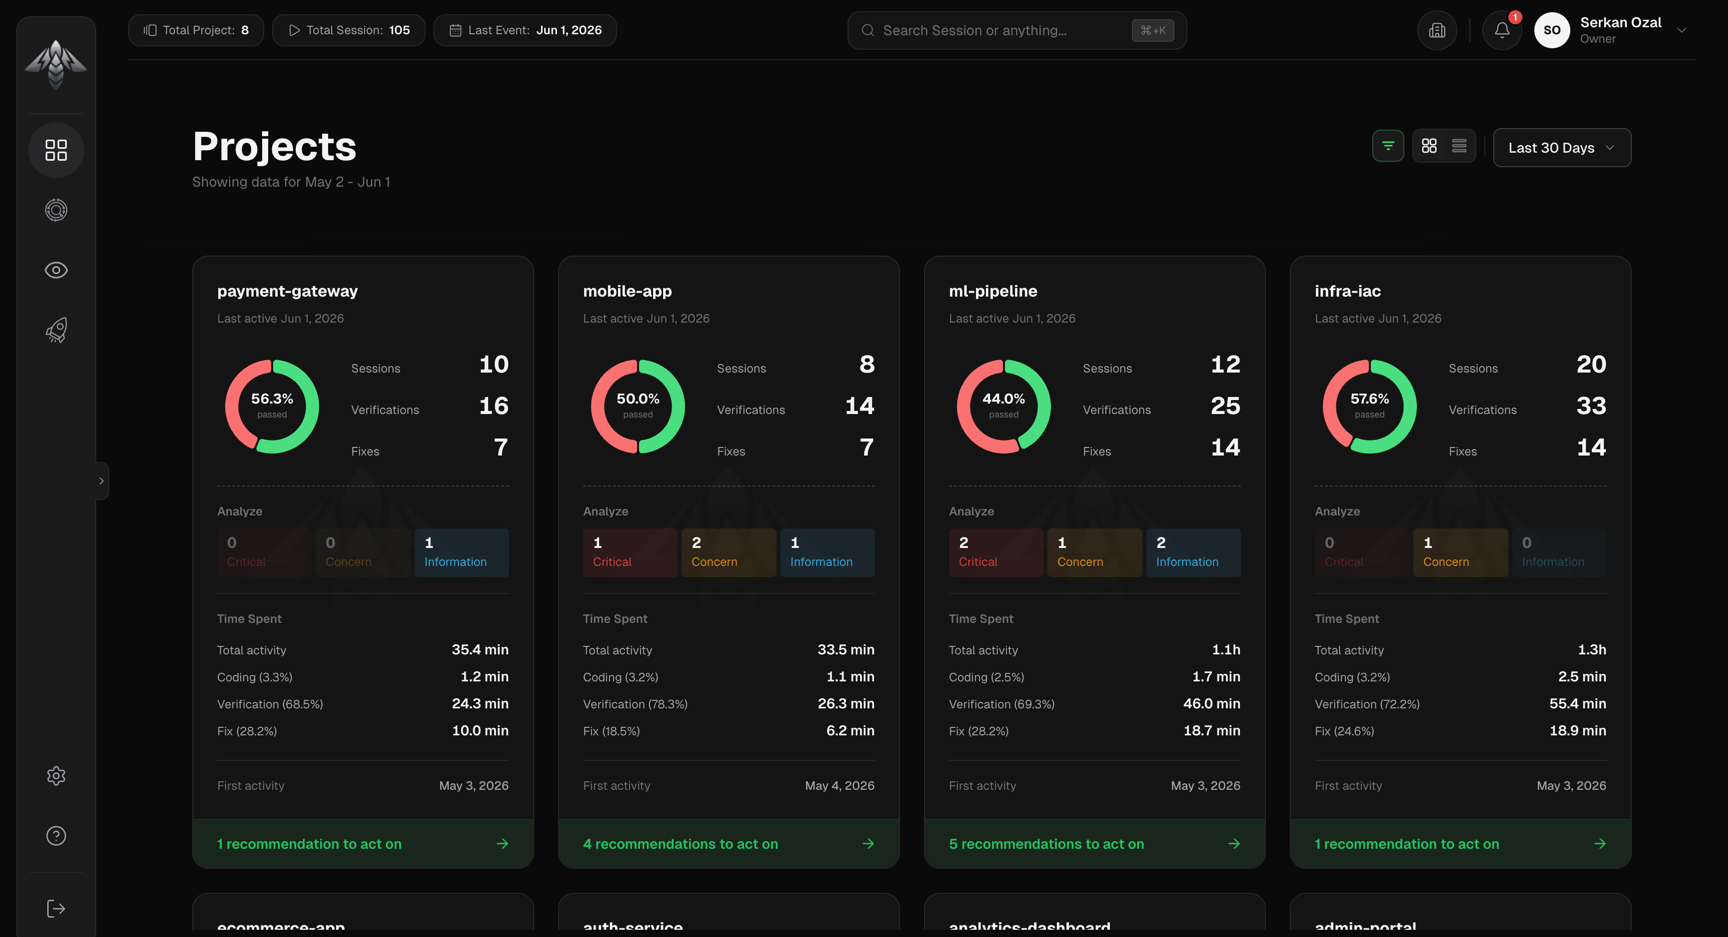
Task: Open the mobile-app project title
Action: point(627,291)
